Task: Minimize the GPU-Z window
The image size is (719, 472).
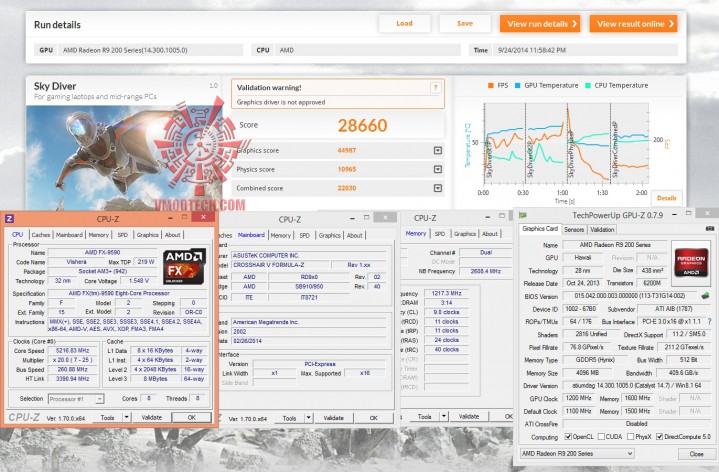Action: click(x=674, y=214)
